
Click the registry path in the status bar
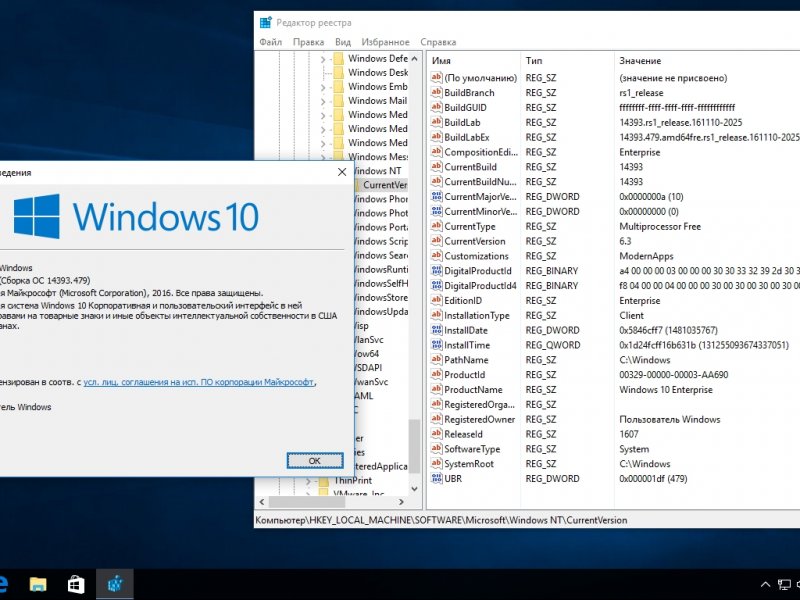(x=441, y=520)
